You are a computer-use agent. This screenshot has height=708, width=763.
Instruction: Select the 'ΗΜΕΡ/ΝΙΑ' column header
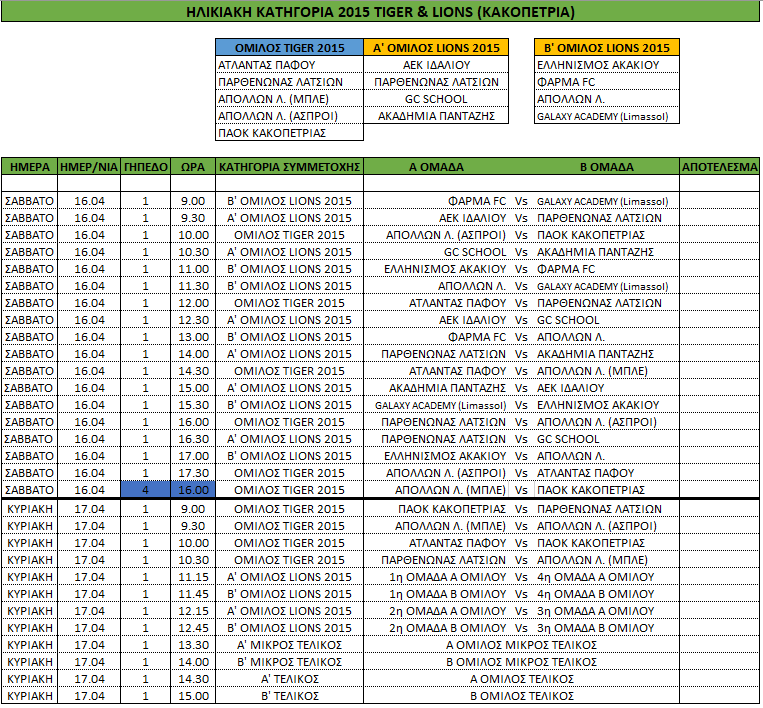point(89,167)
